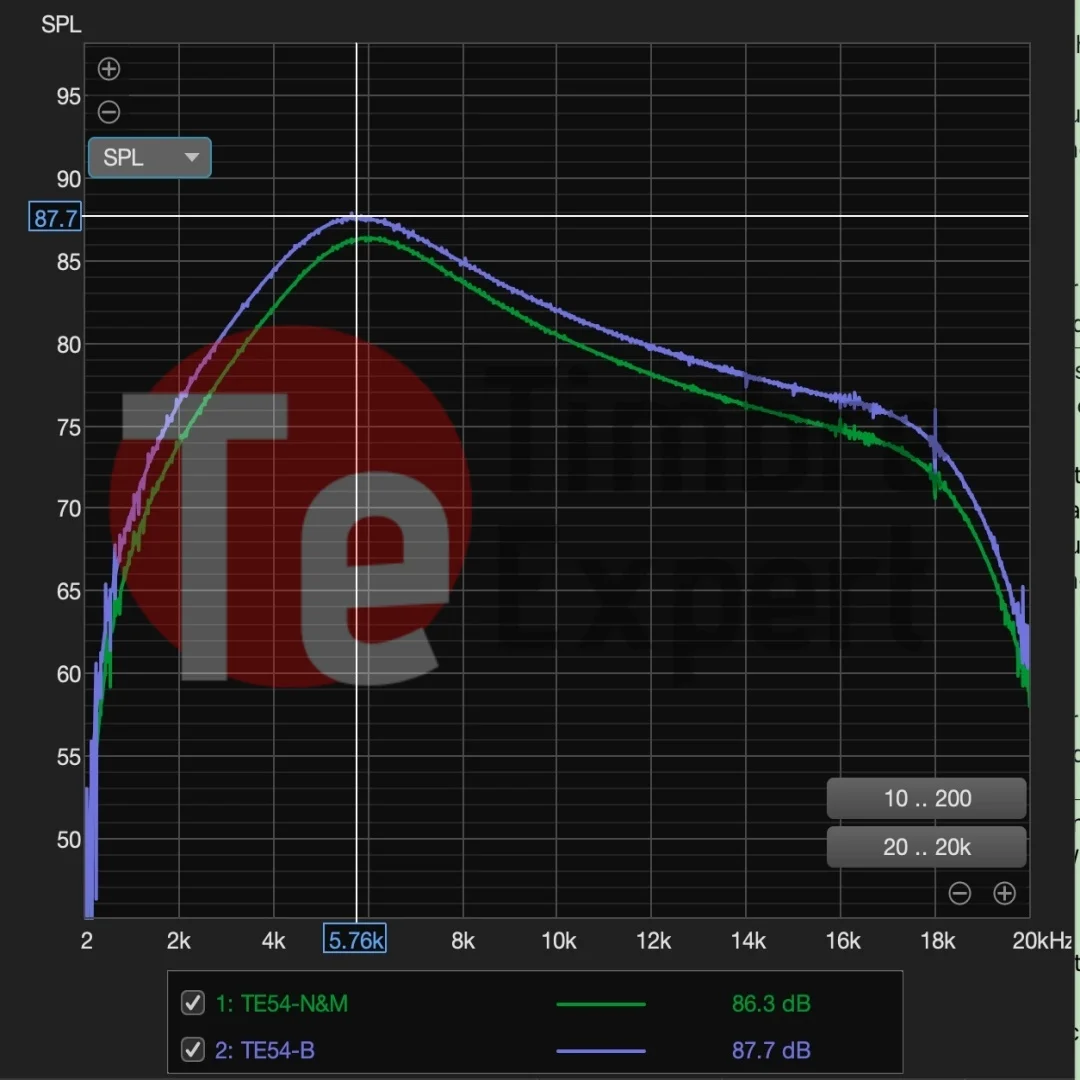Screen dimensions: 1080x1080
Task: Set frequency range to 10 .. 200
Action: (x=926, y=798)
